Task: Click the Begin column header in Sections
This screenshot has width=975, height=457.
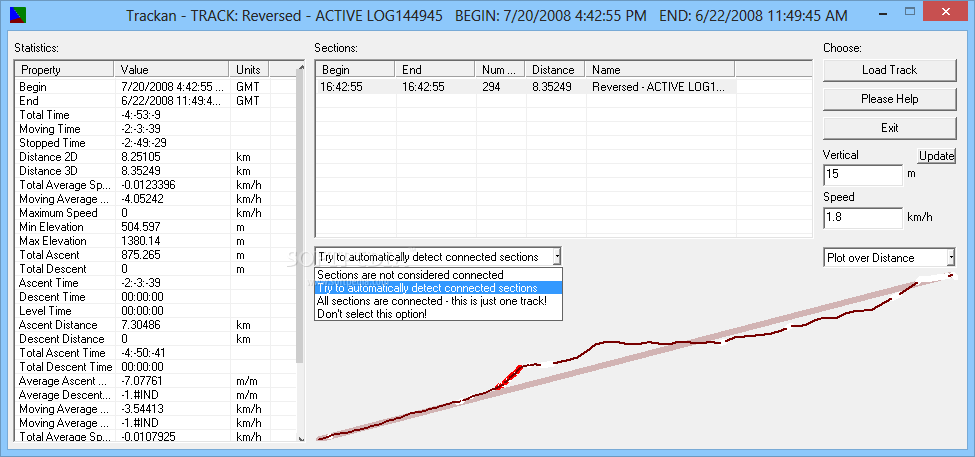Action: click(x=355, y=70)
